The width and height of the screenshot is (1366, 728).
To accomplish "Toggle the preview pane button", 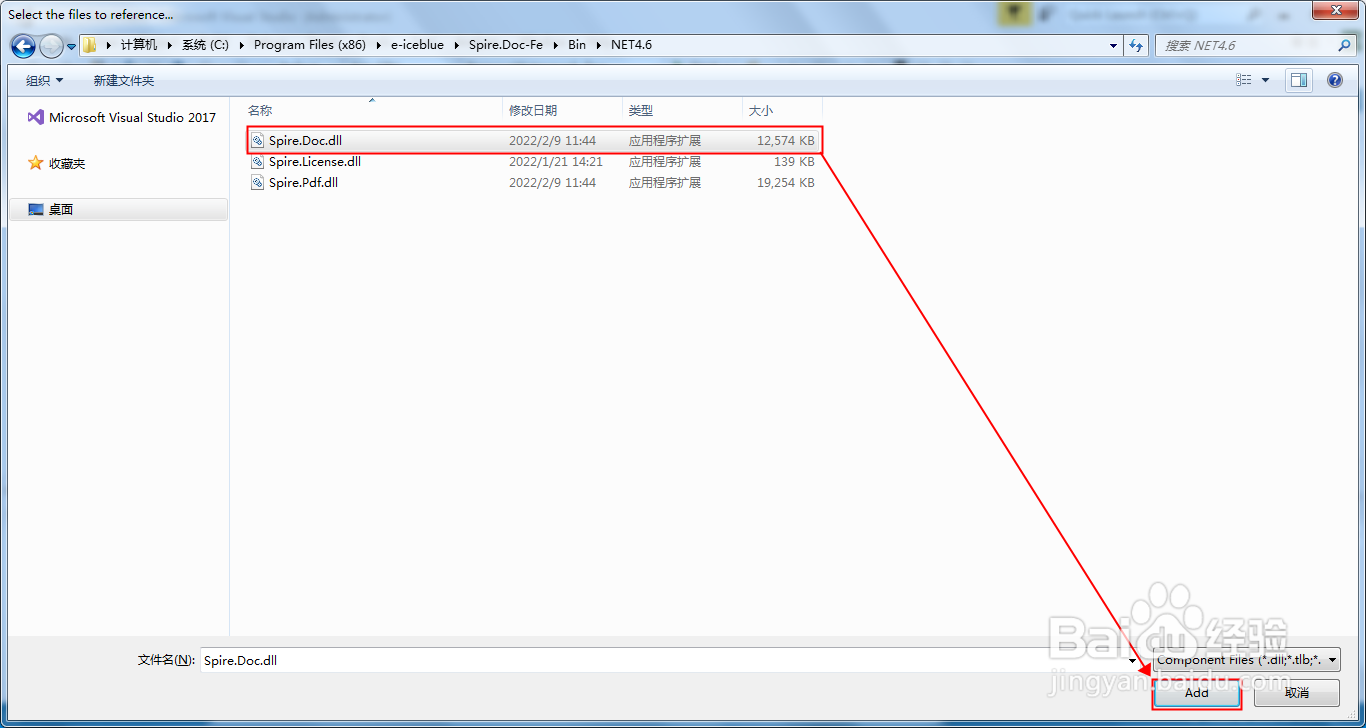I will (x=1299, y=80).
